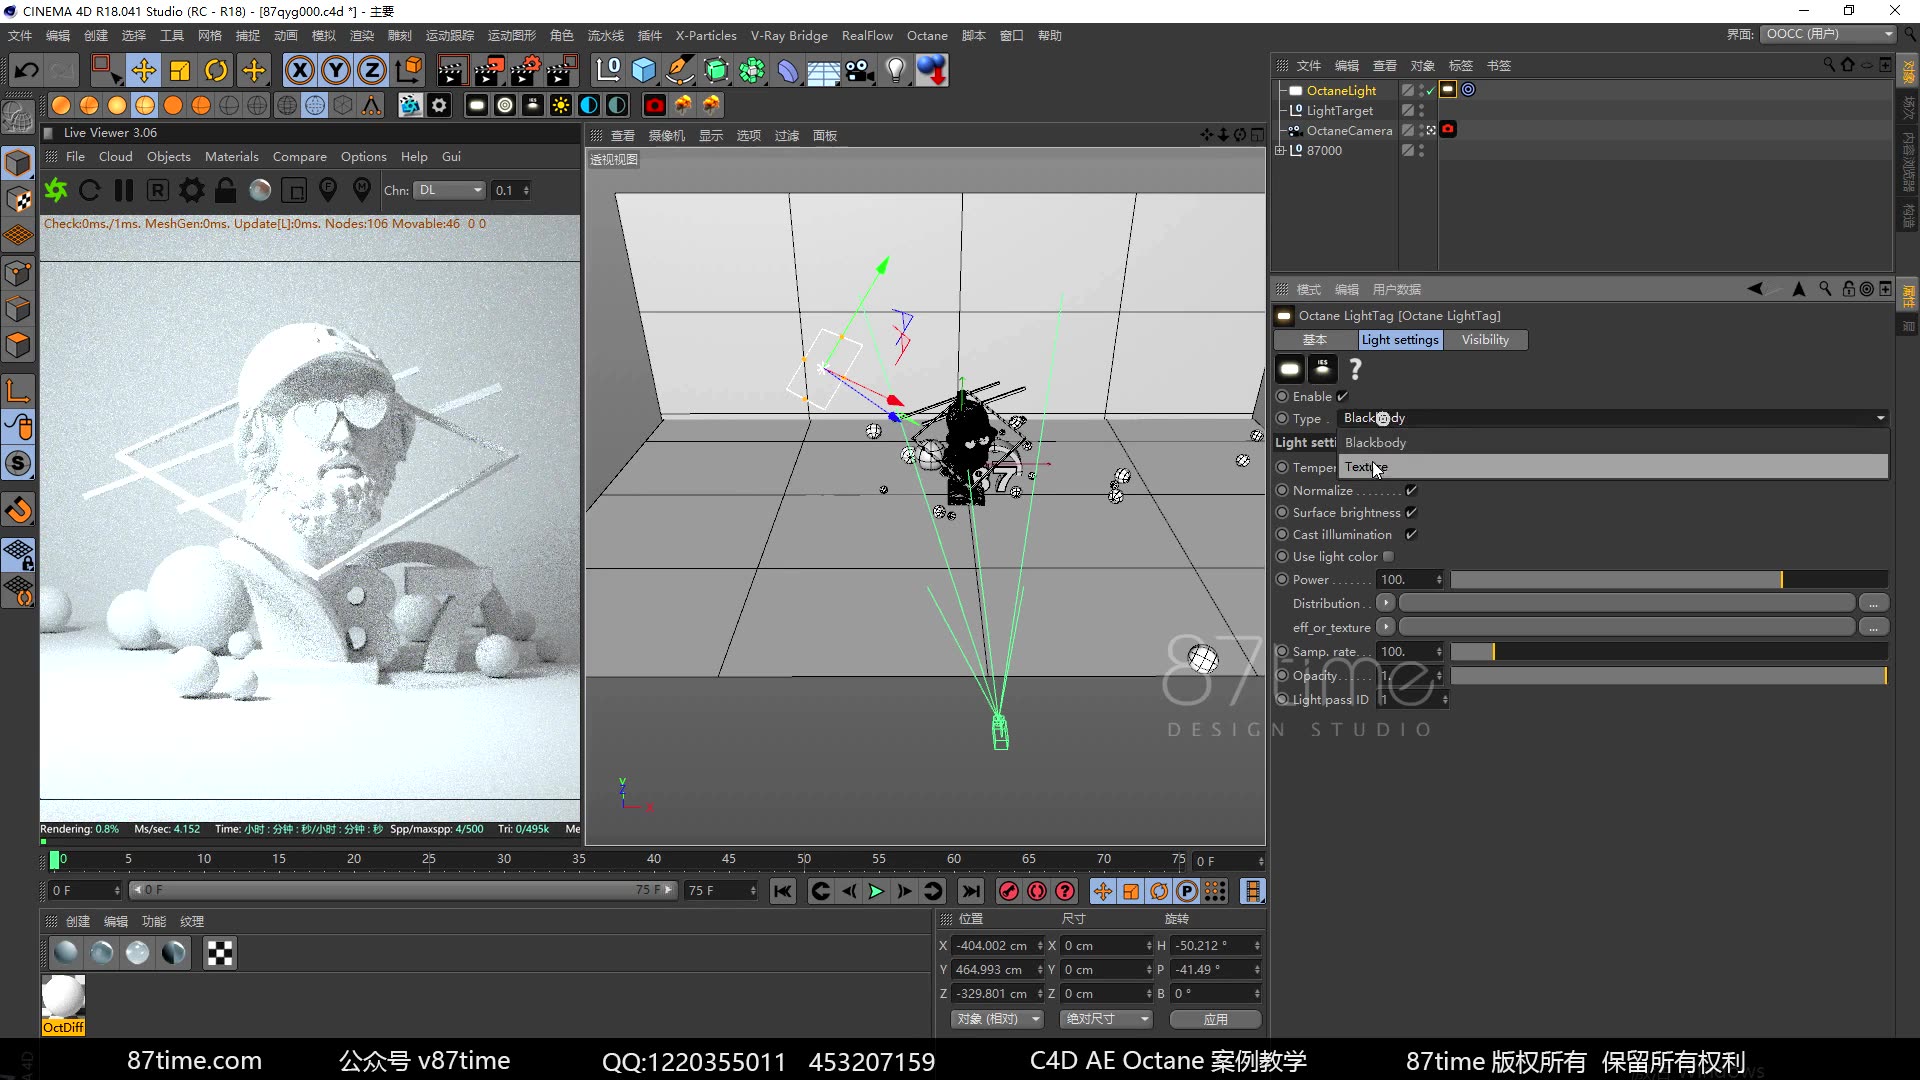Toggle OctaneLight visibility dots
This screenshot has width=1920, height=1080.
(x=1421, y=90)
